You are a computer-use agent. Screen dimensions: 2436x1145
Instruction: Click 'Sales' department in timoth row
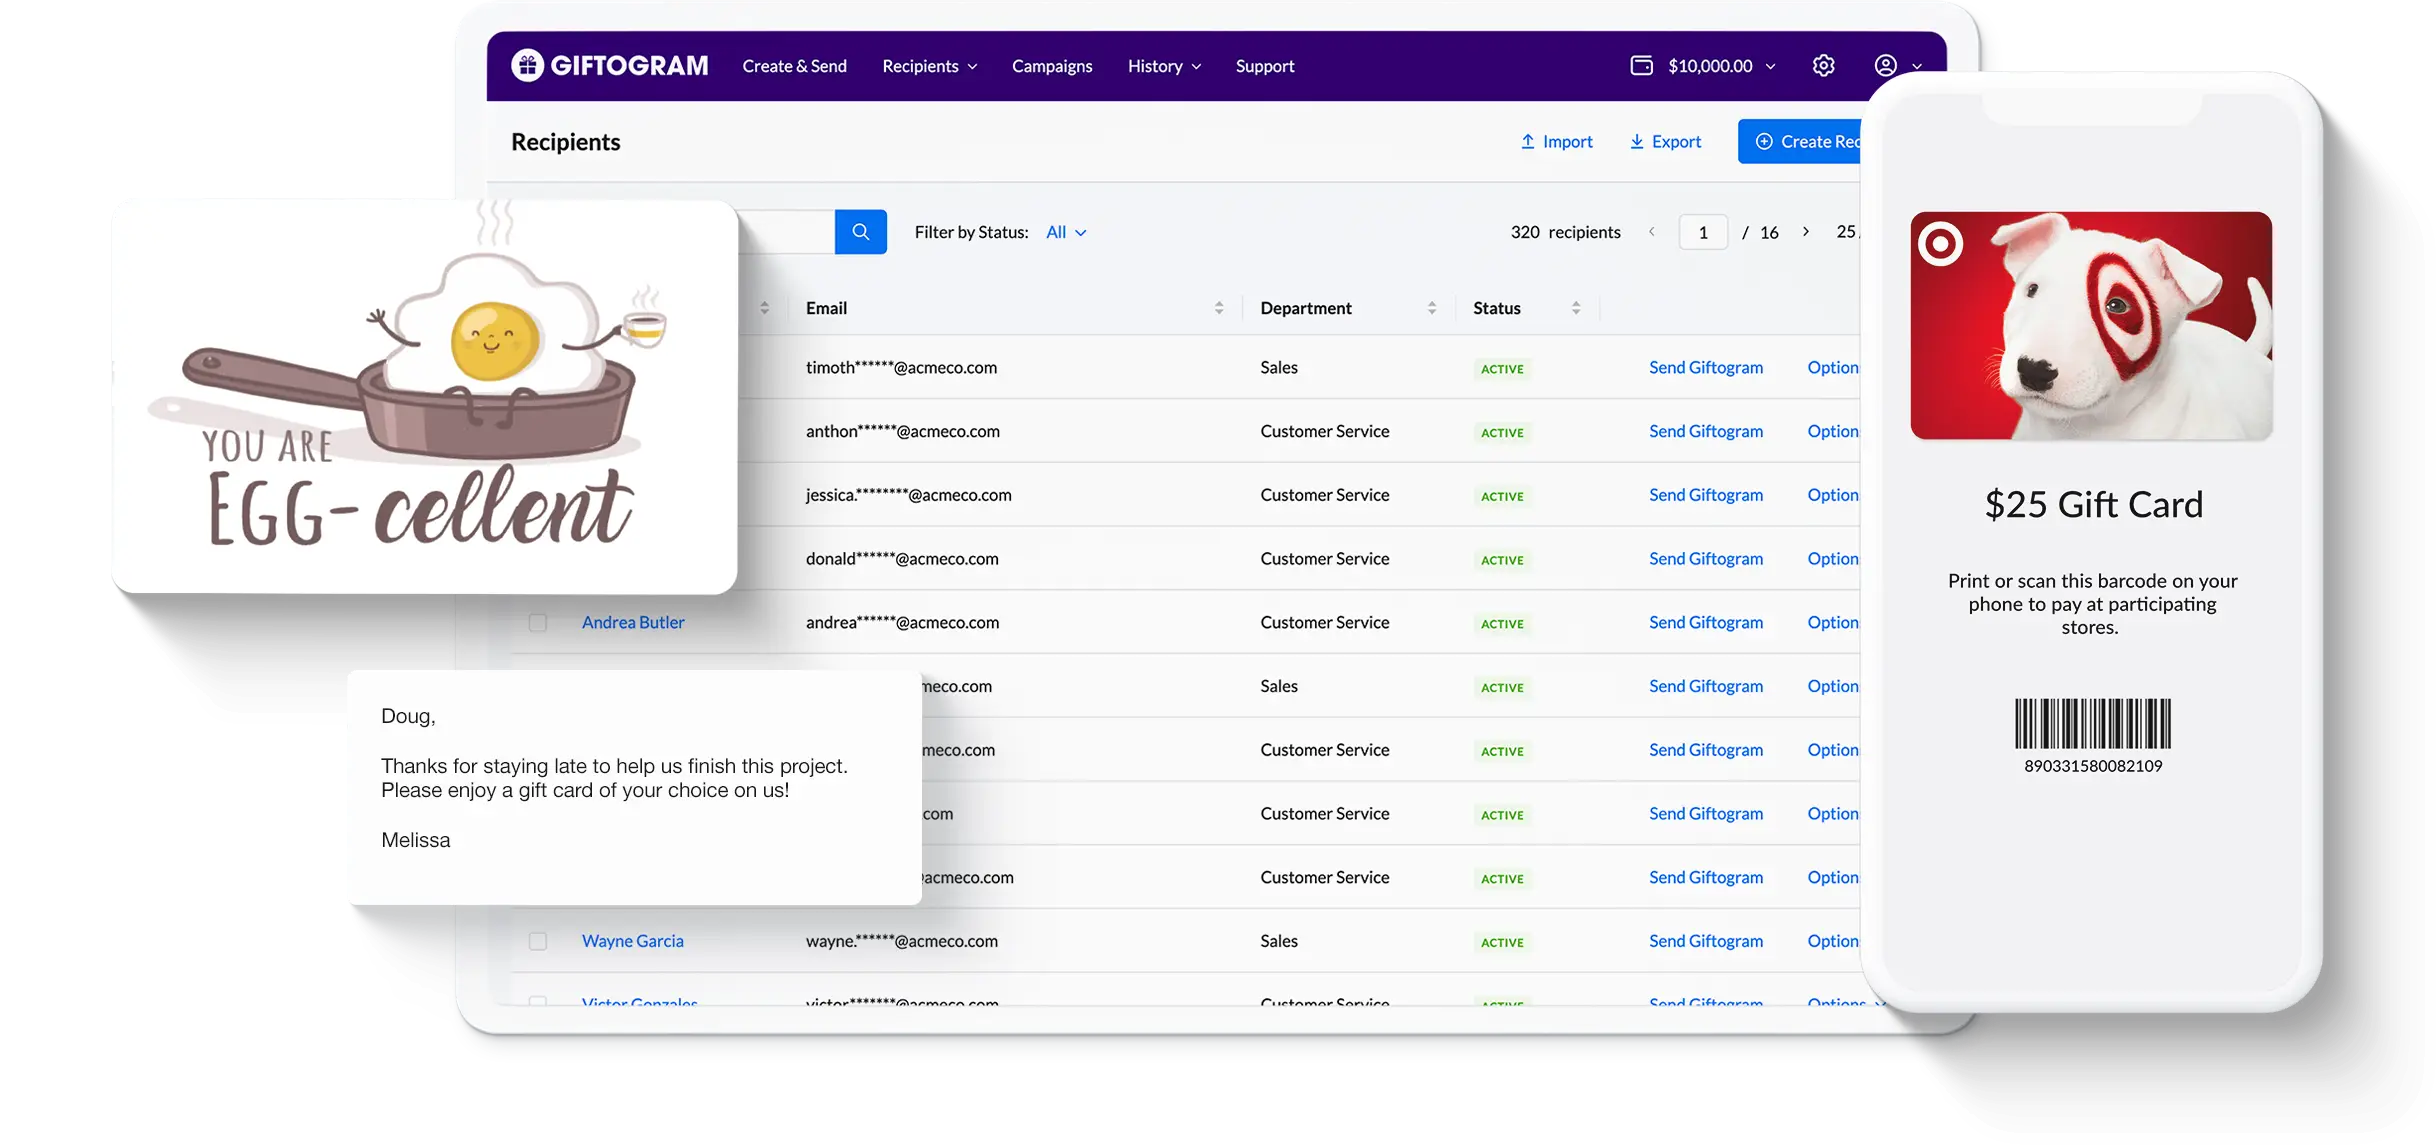[1279, 367]
